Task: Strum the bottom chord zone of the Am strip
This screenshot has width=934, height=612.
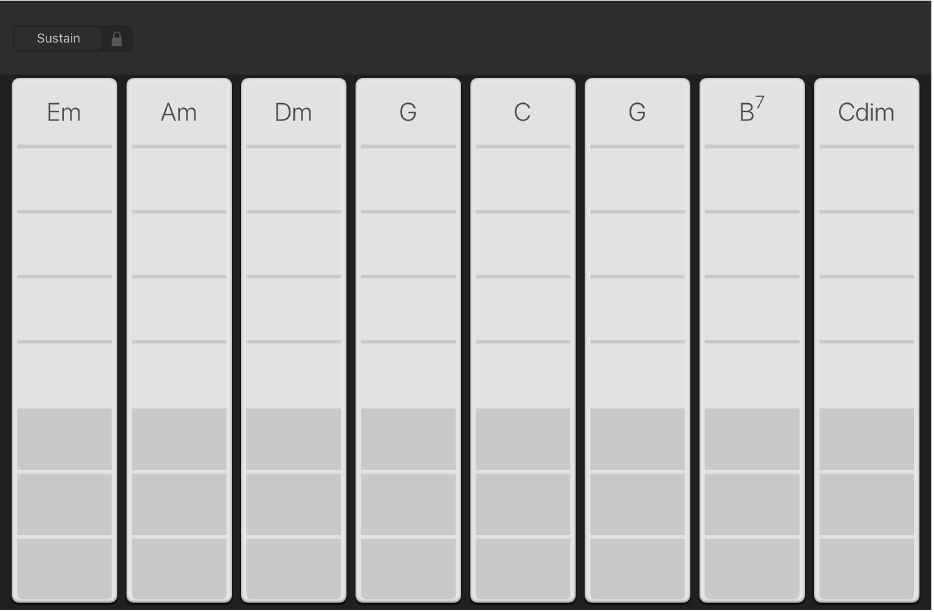Action: click(178, 570)
